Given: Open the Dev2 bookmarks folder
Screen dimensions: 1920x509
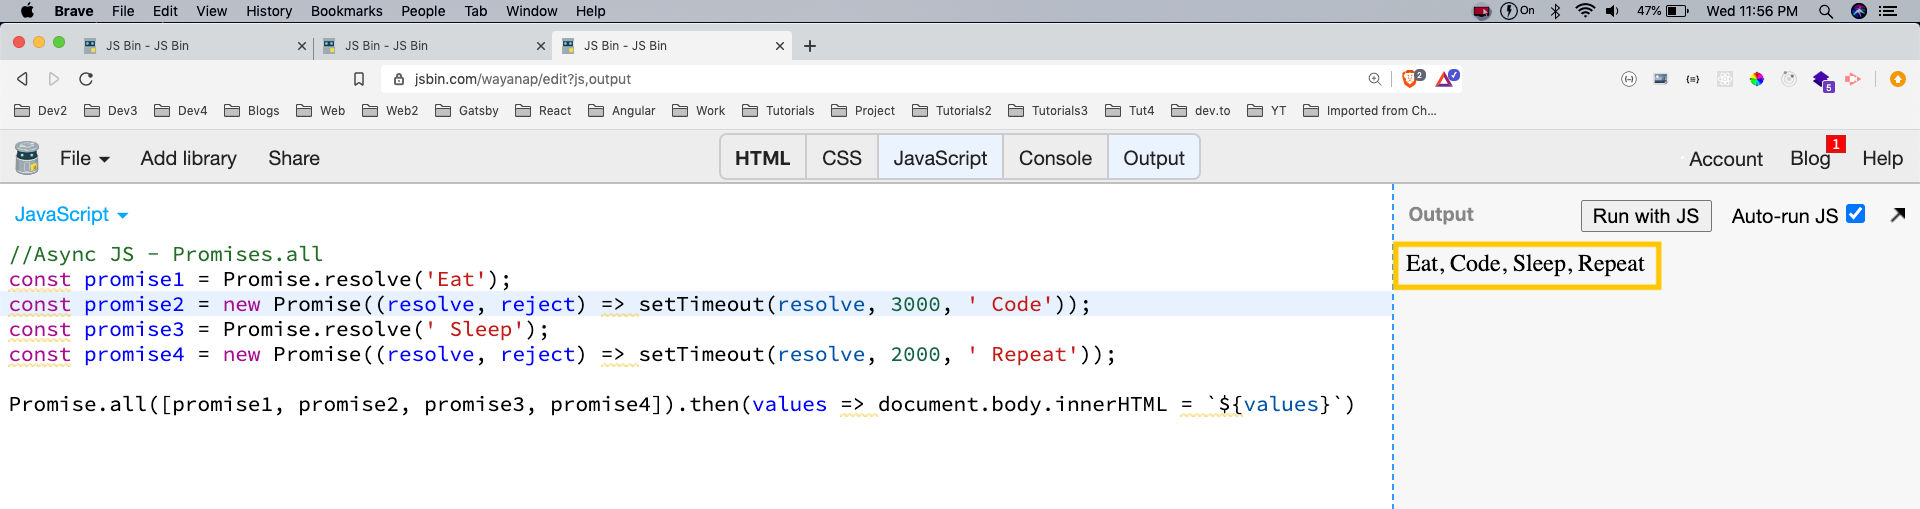Looking at the screenshot, I should [x=41, y=111].
